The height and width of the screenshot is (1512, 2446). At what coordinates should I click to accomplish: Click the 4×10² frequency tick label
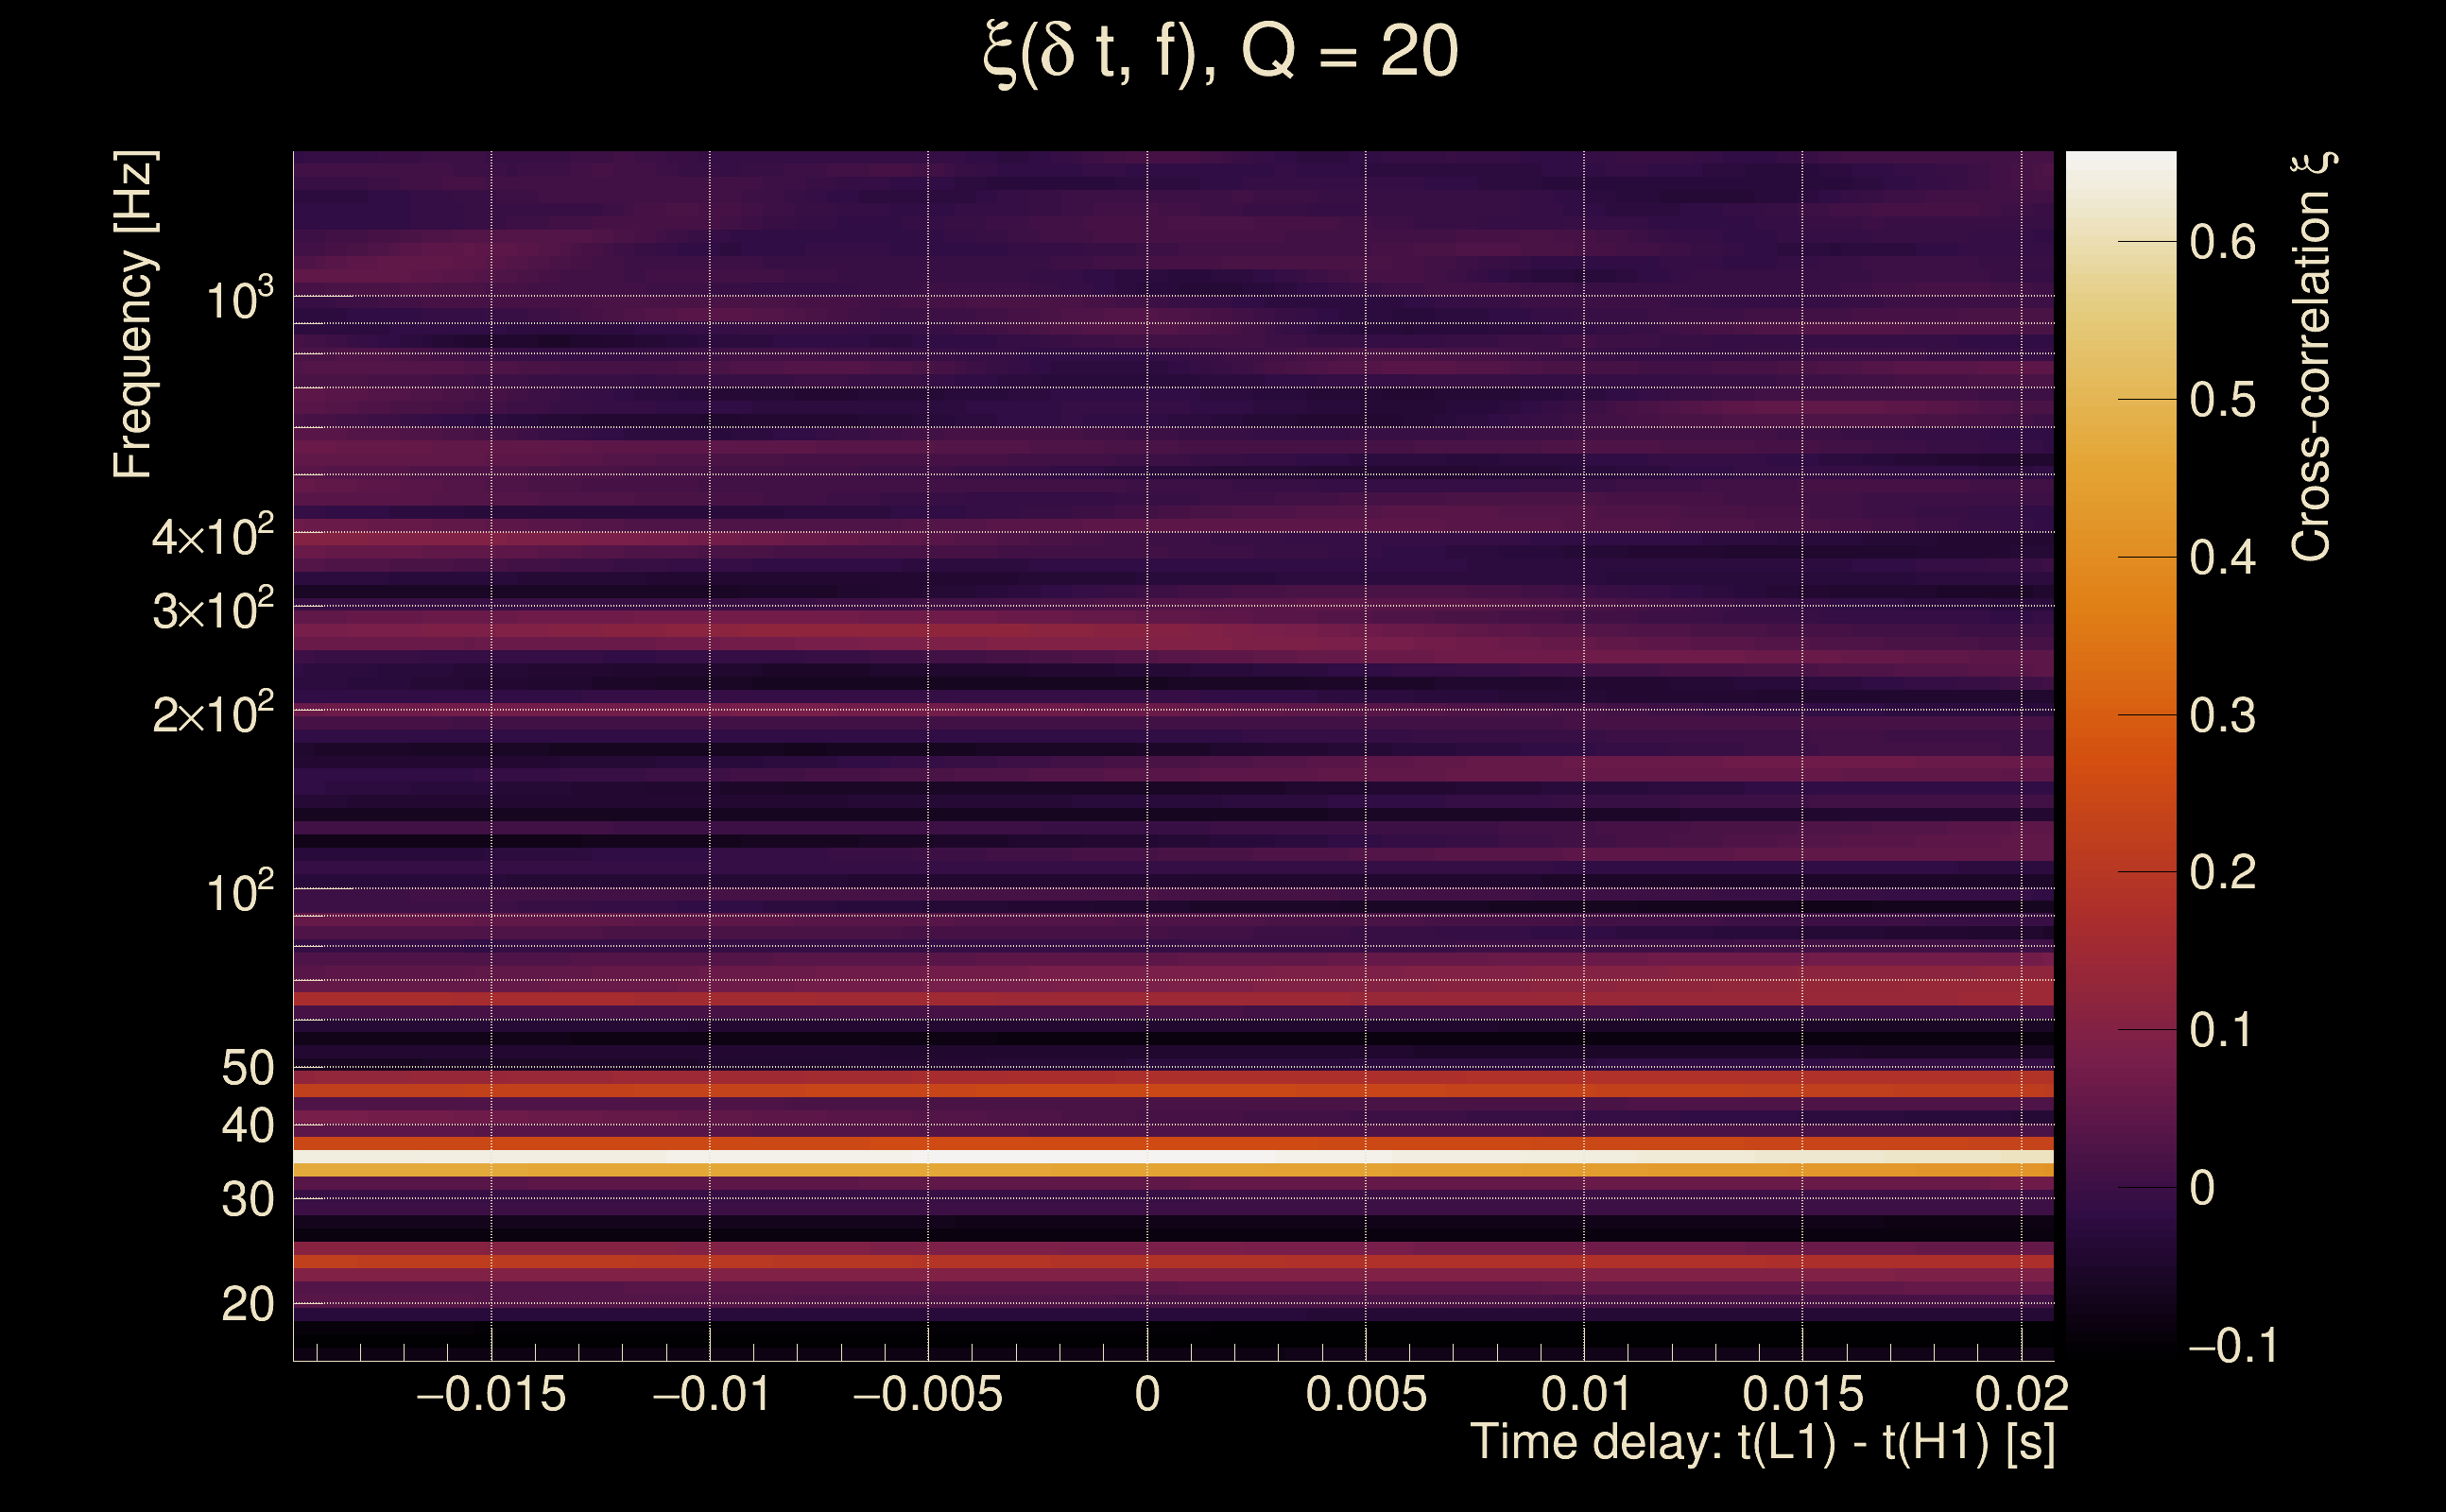coord(213,536)
